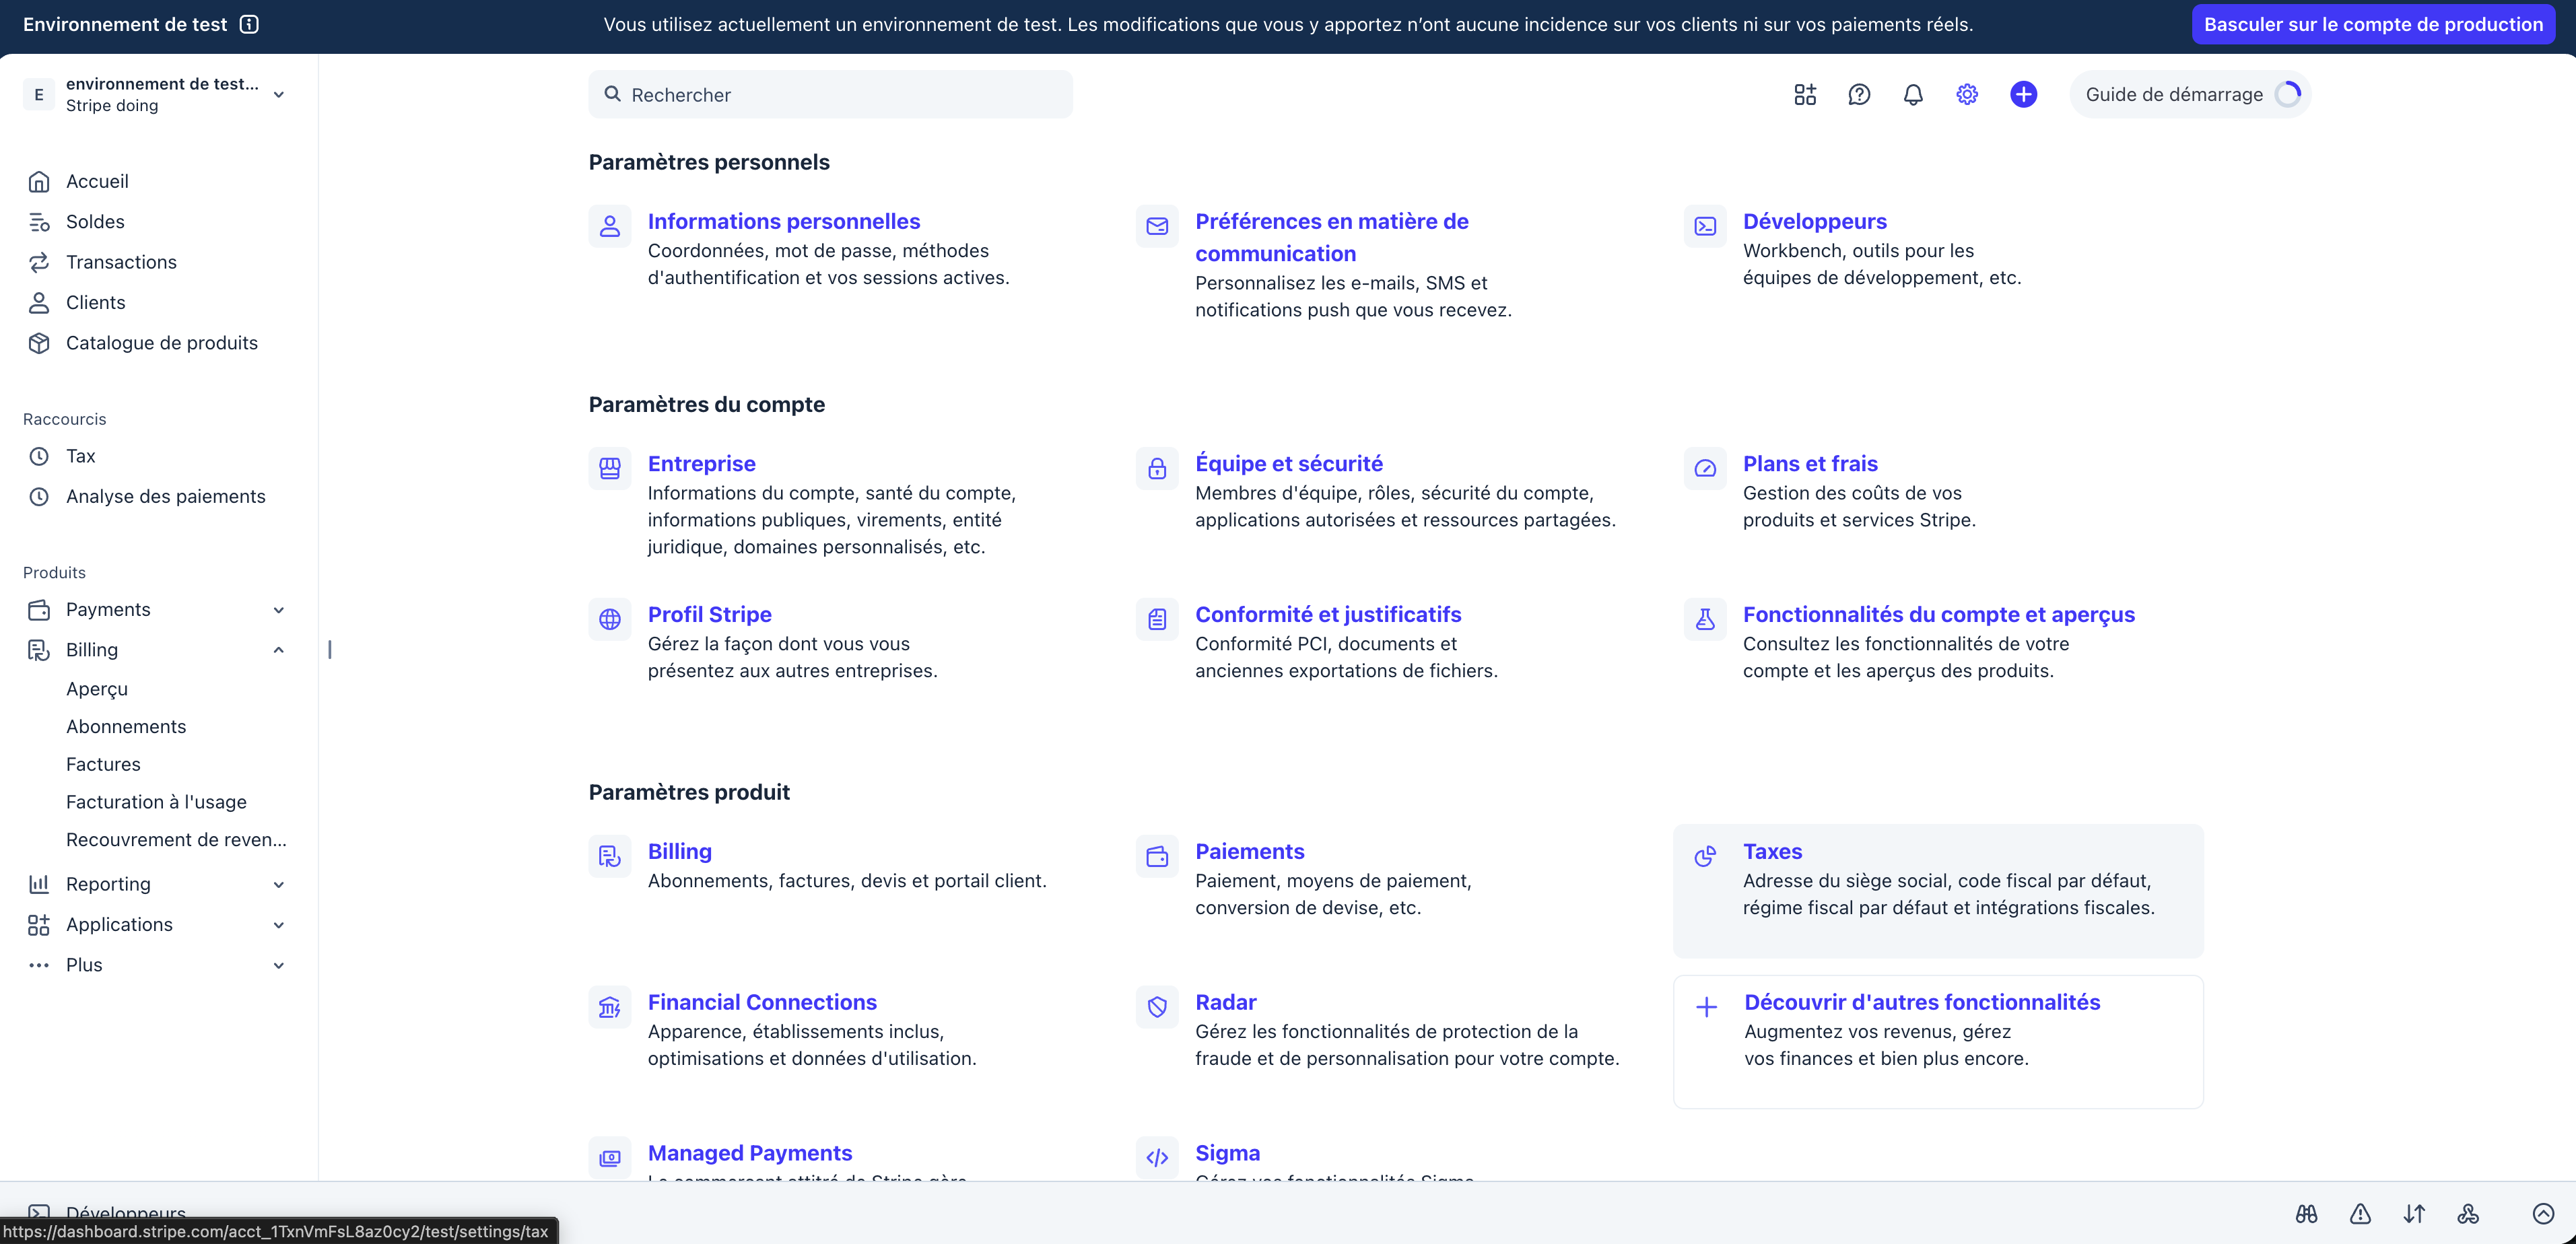Open Préférences en matière de communication link
The width and height of the screenshot is (2576, 1244).
point(1332,237)
